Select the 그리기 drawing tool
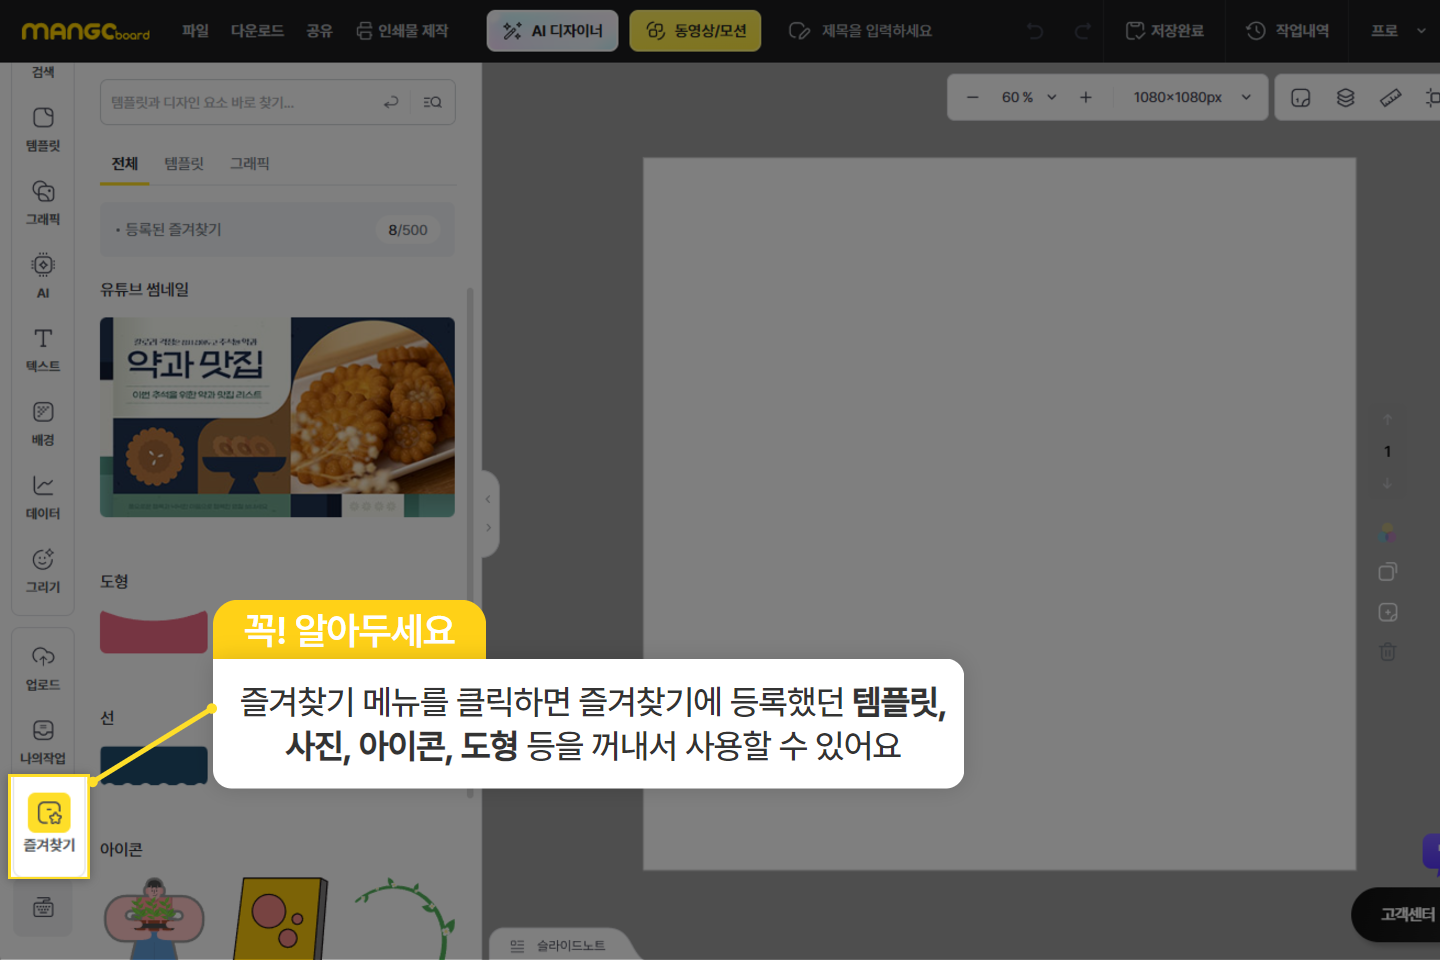This screenshot has height=960, width=1440. 43,570
